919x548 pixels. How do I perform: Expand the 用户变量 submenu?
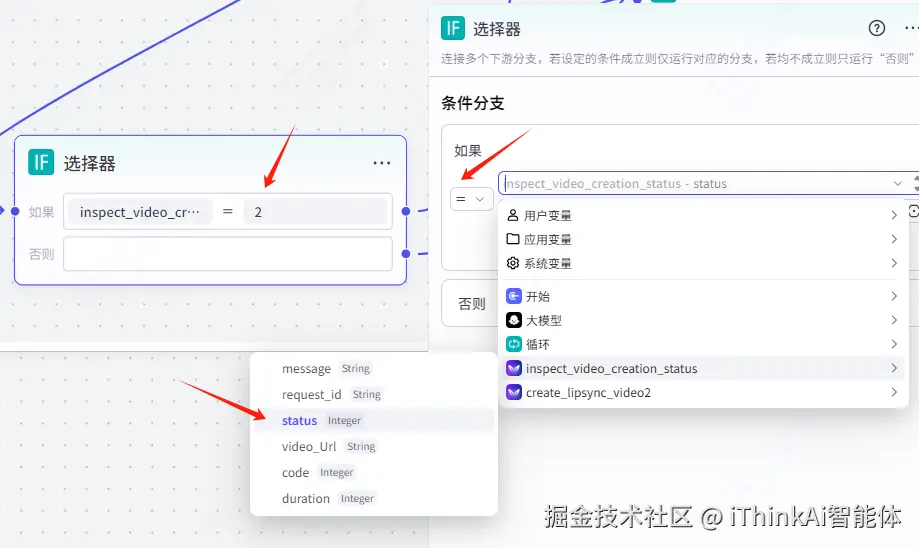894,215
